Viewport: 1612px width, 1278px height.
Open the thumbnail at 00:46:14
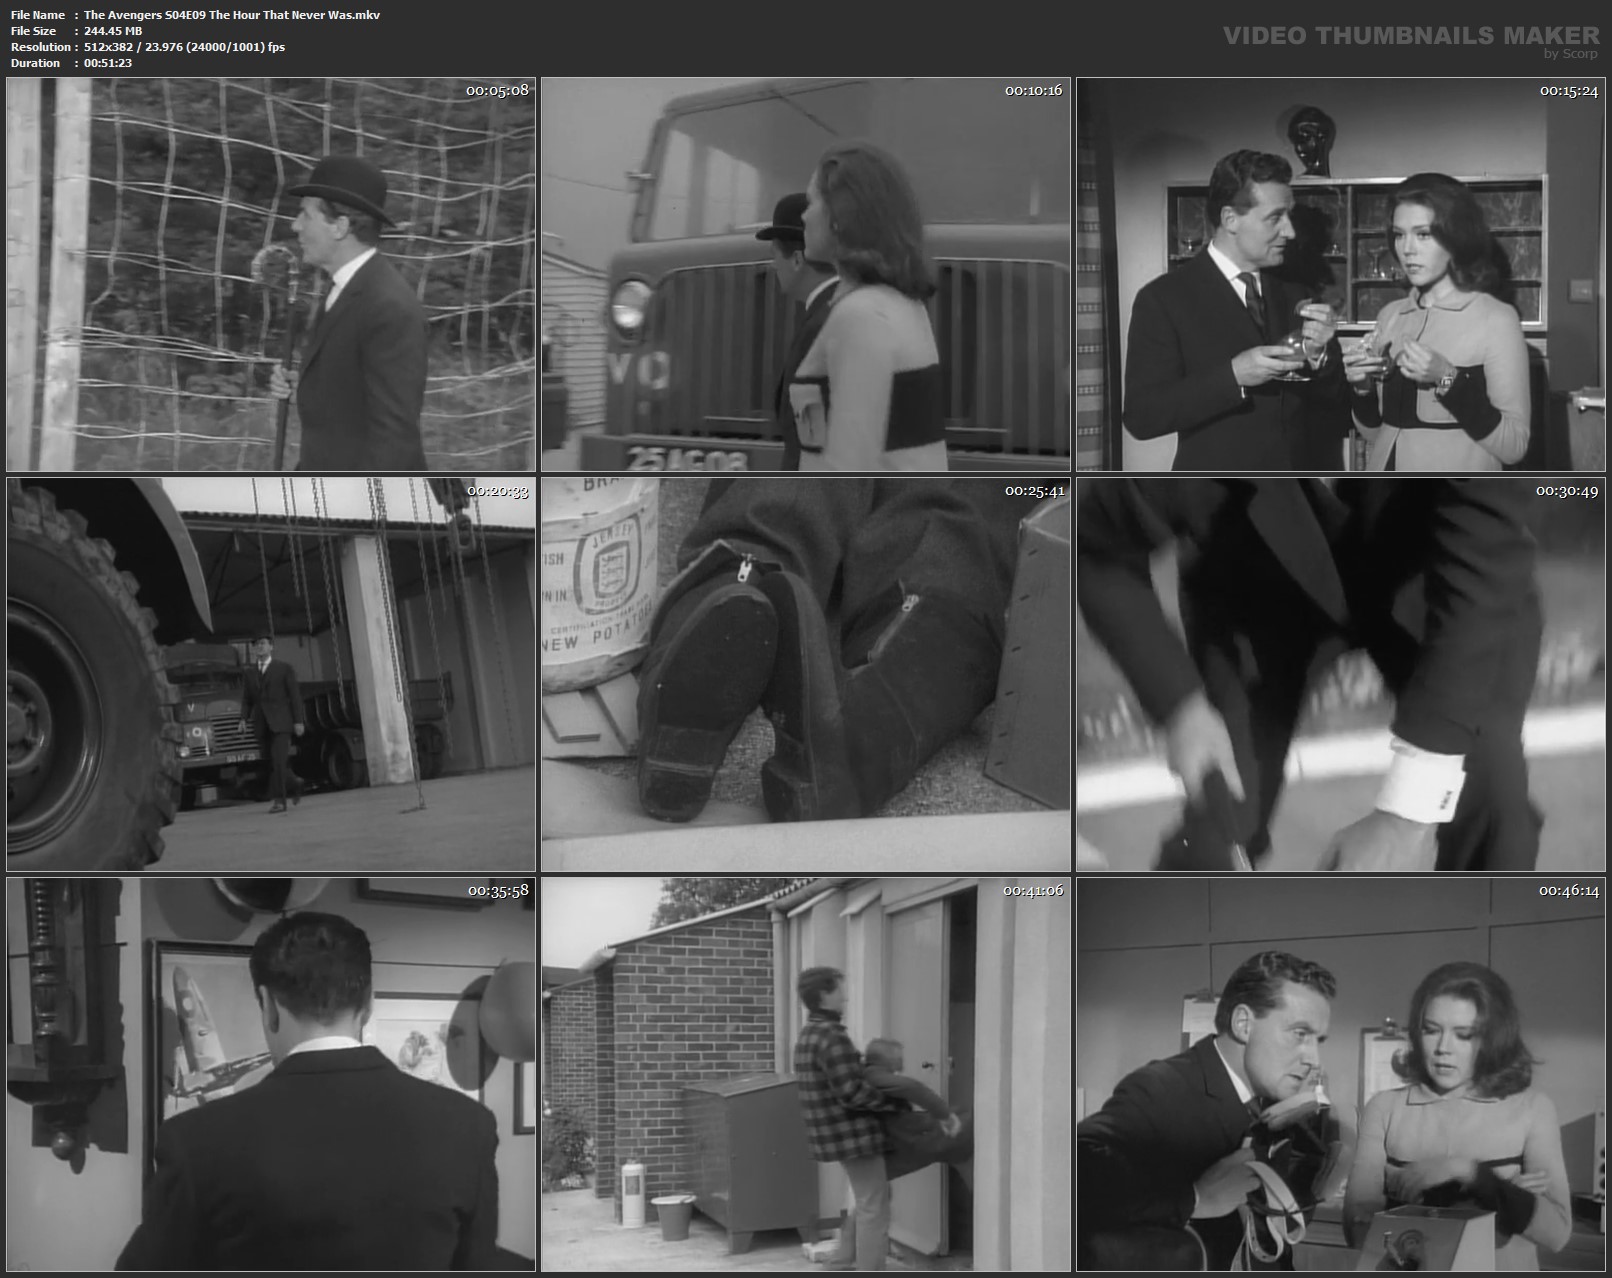[1341, 1075]
